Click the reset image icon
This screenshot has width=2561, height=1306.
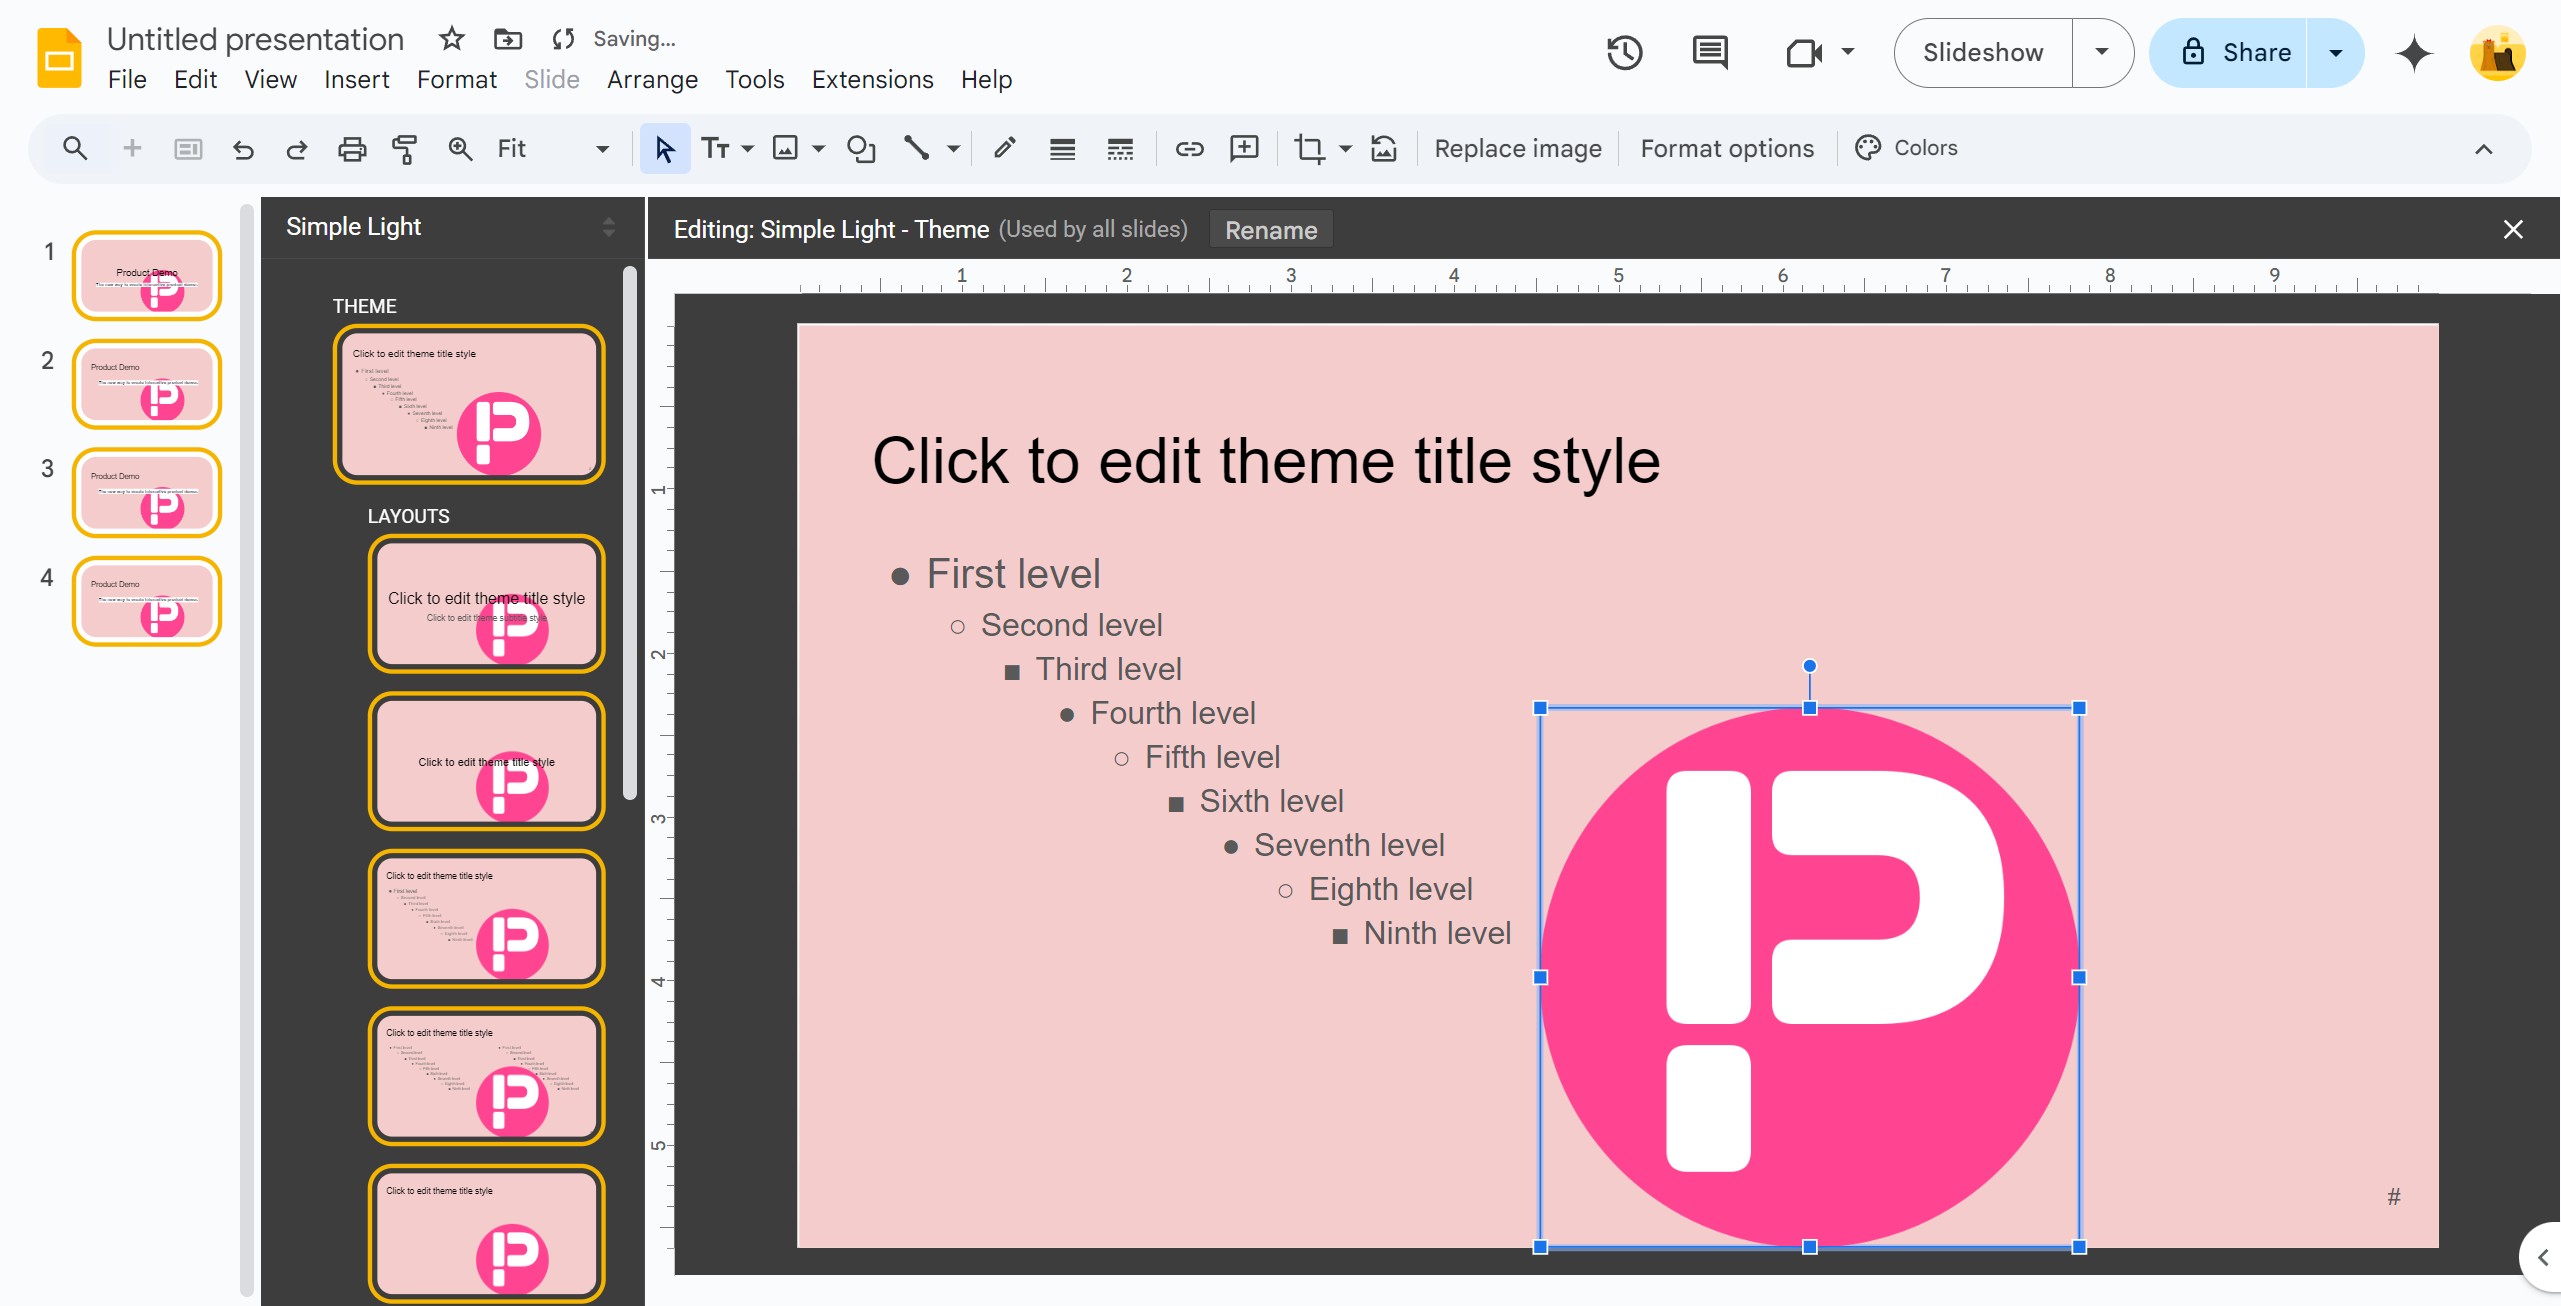[x=1384, y=149]
